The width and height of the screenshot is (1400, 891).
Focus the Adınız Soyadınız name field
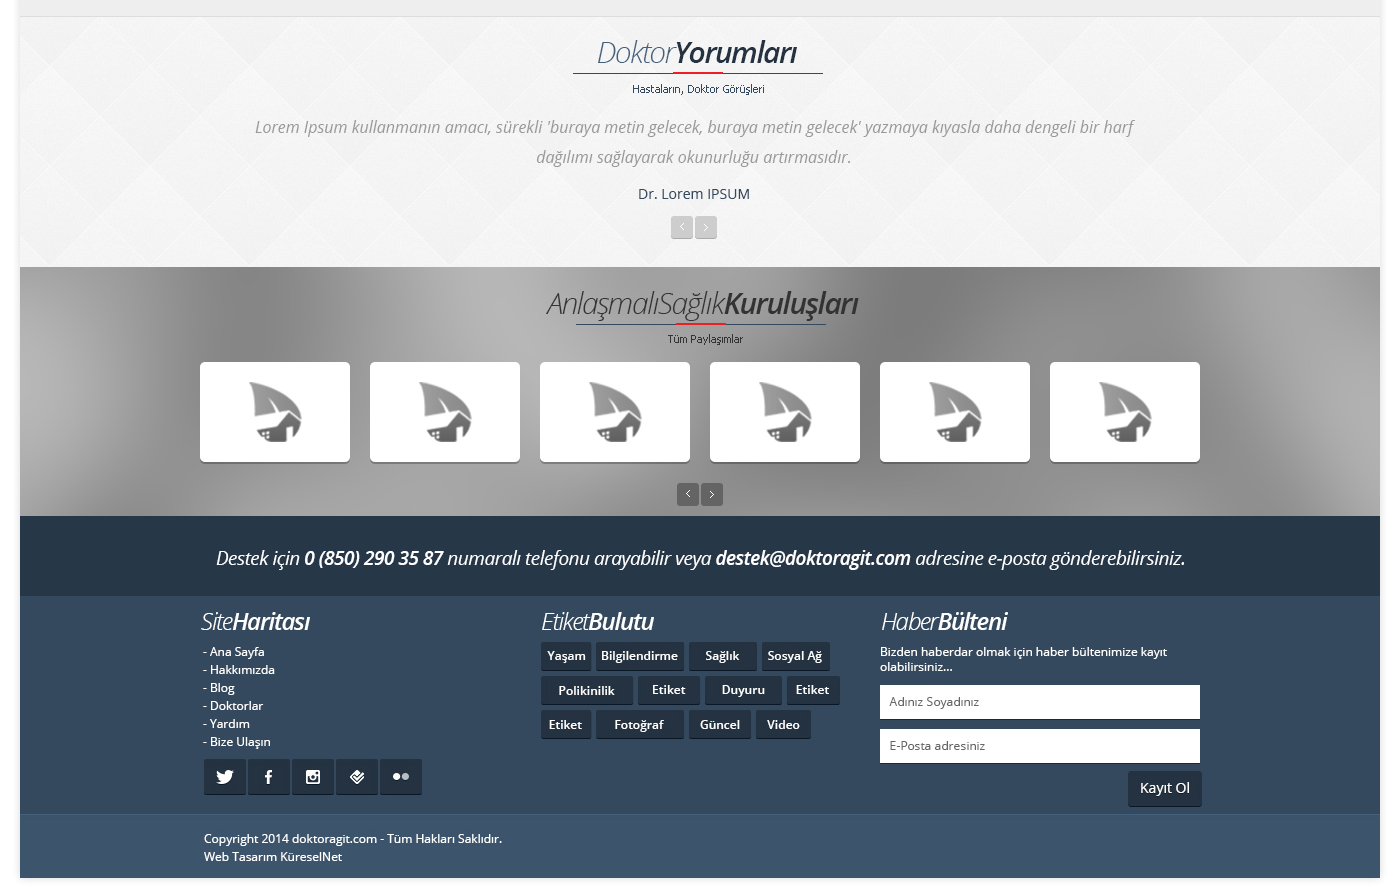(1039, 702)
